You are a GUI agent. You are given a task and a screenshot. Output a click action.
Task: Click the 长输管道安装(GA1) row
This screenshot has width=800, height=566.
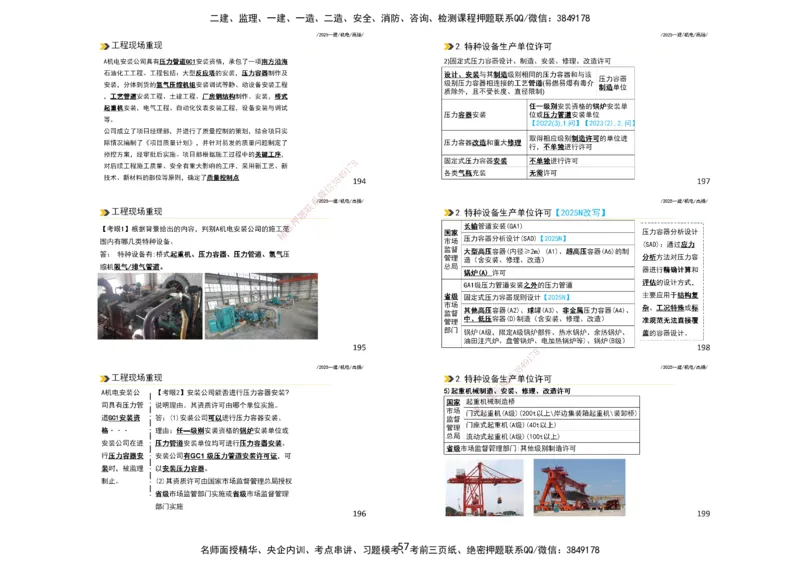pos(548,226)
